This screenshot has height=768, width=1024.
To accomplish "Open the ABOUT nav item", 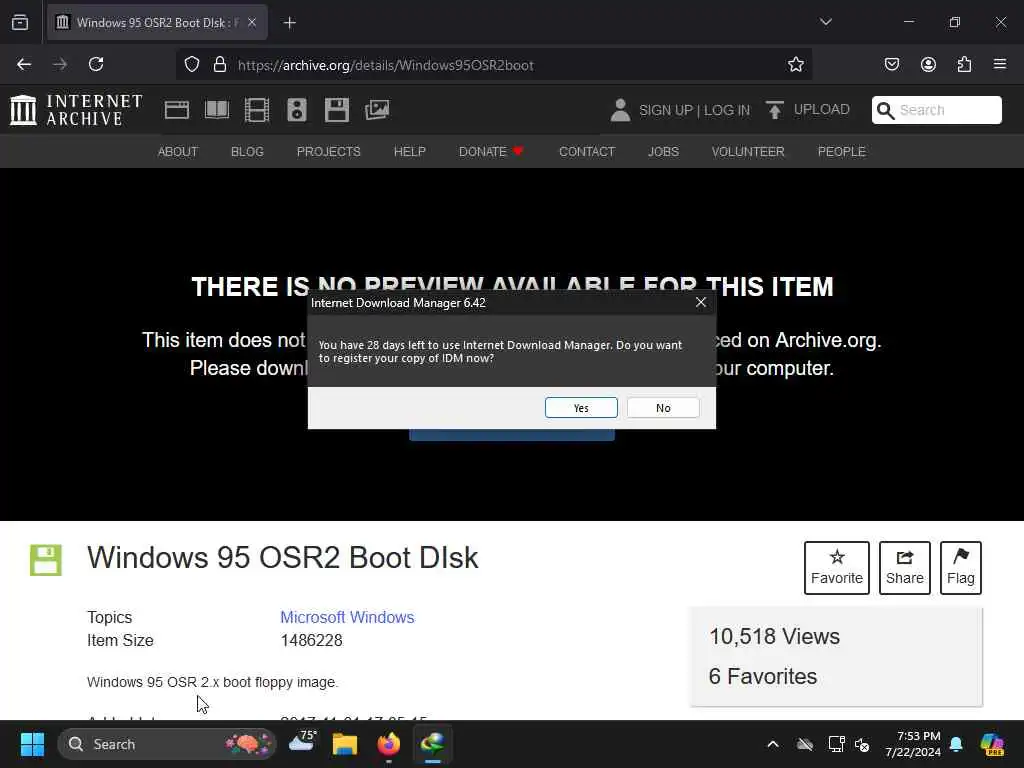I will tap(178, 152).
